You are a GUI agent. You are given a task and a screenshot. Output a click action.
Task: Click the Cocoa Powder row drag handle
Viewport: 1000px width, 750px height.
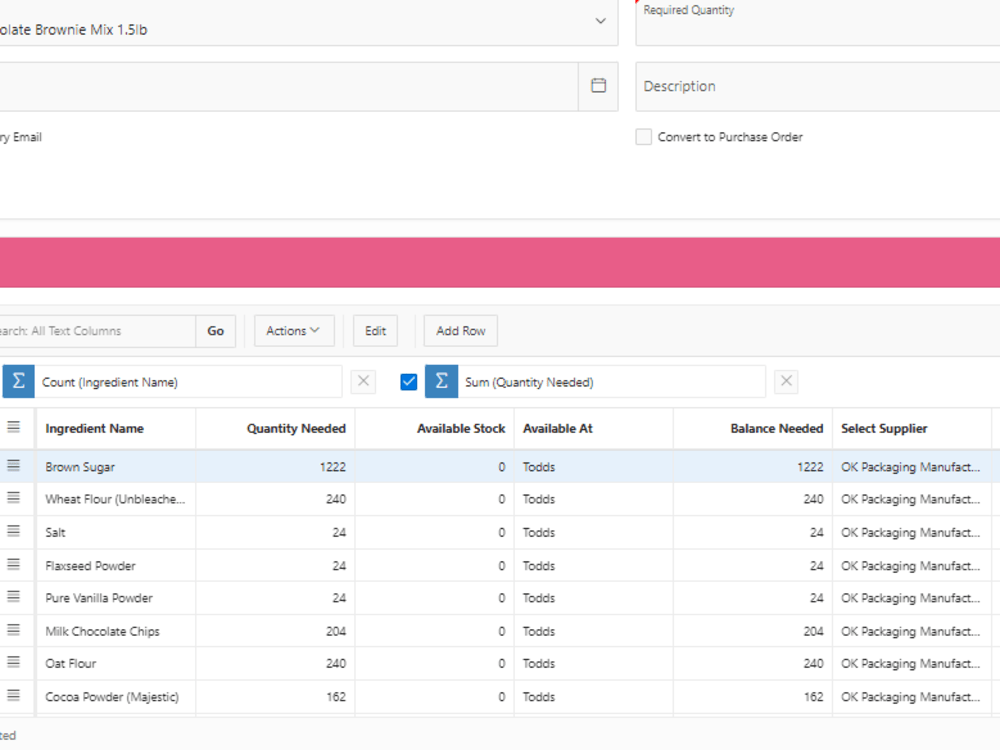point(16,696)
